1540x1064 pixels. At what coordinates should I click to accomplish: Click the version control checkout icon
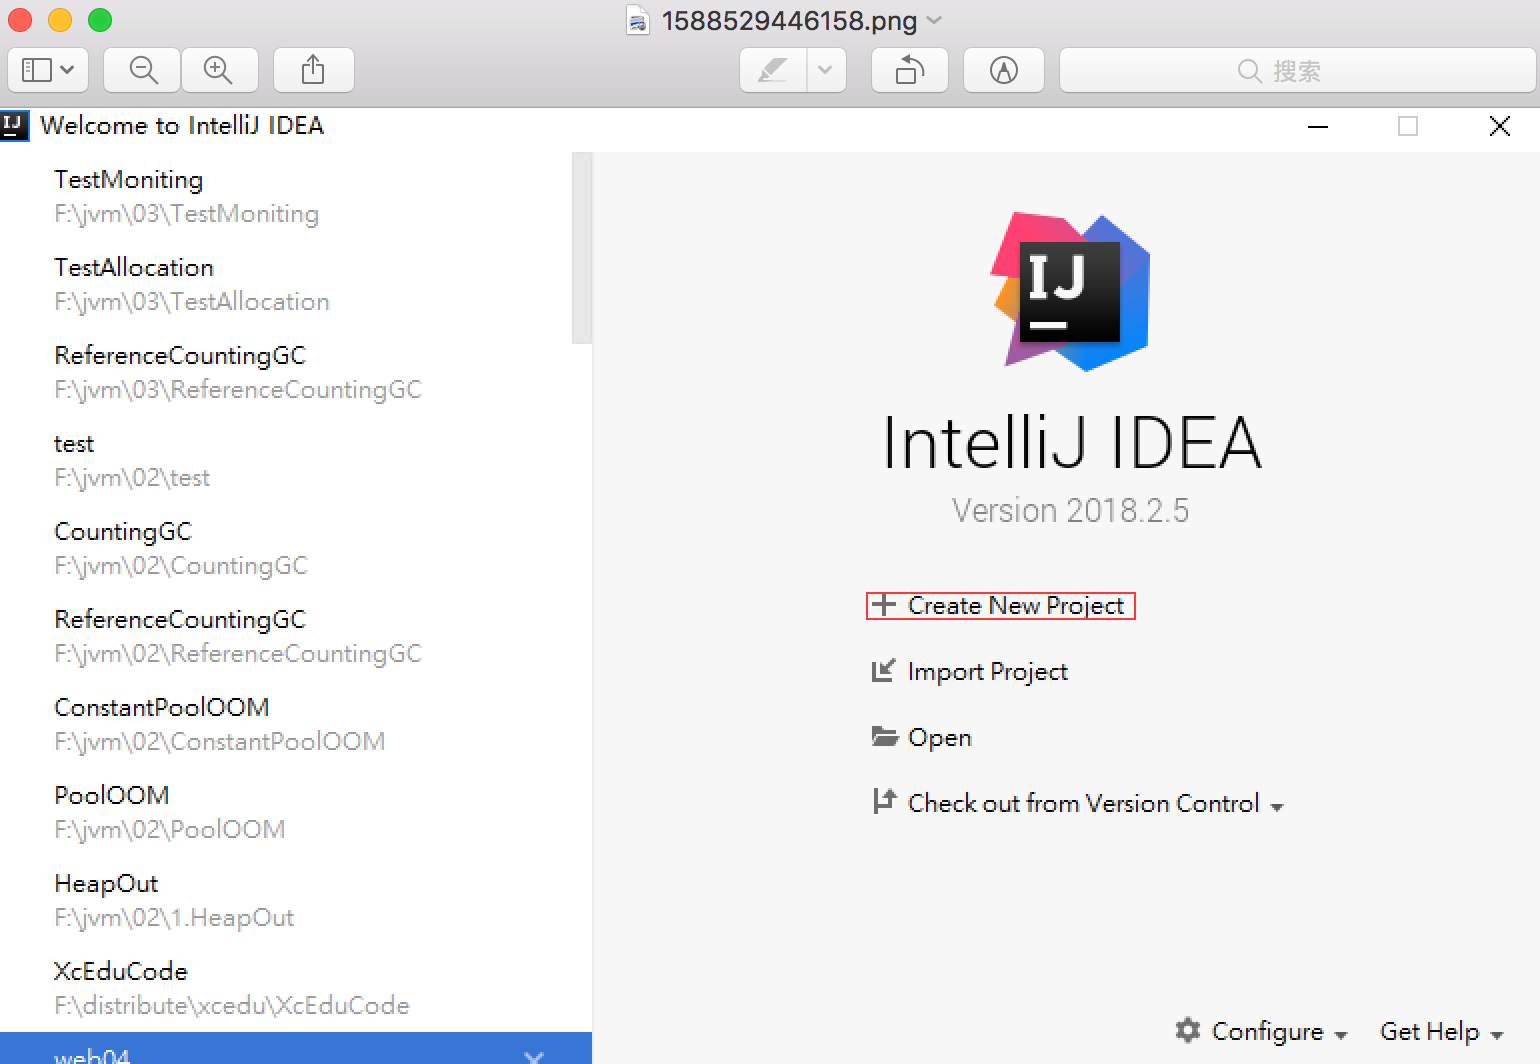884,802
